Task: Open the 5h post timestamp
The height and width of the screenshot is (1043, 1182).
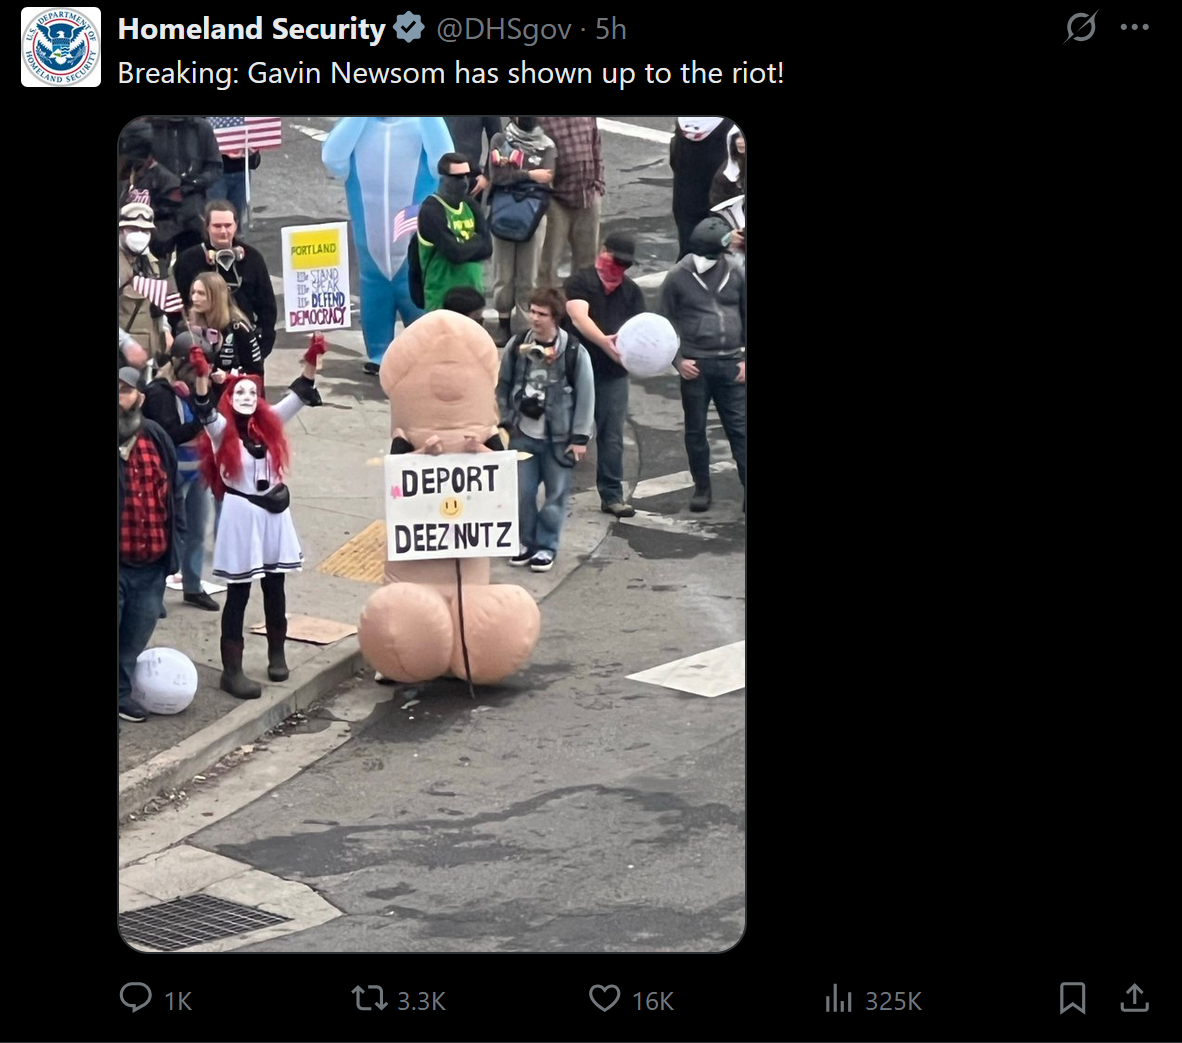Action: [611, 29]
